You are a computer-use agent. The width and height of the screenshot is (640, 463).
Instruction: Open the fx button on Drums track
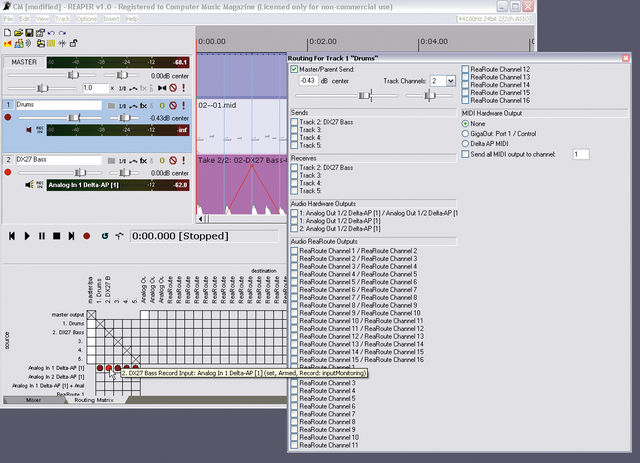coord(143,105)
